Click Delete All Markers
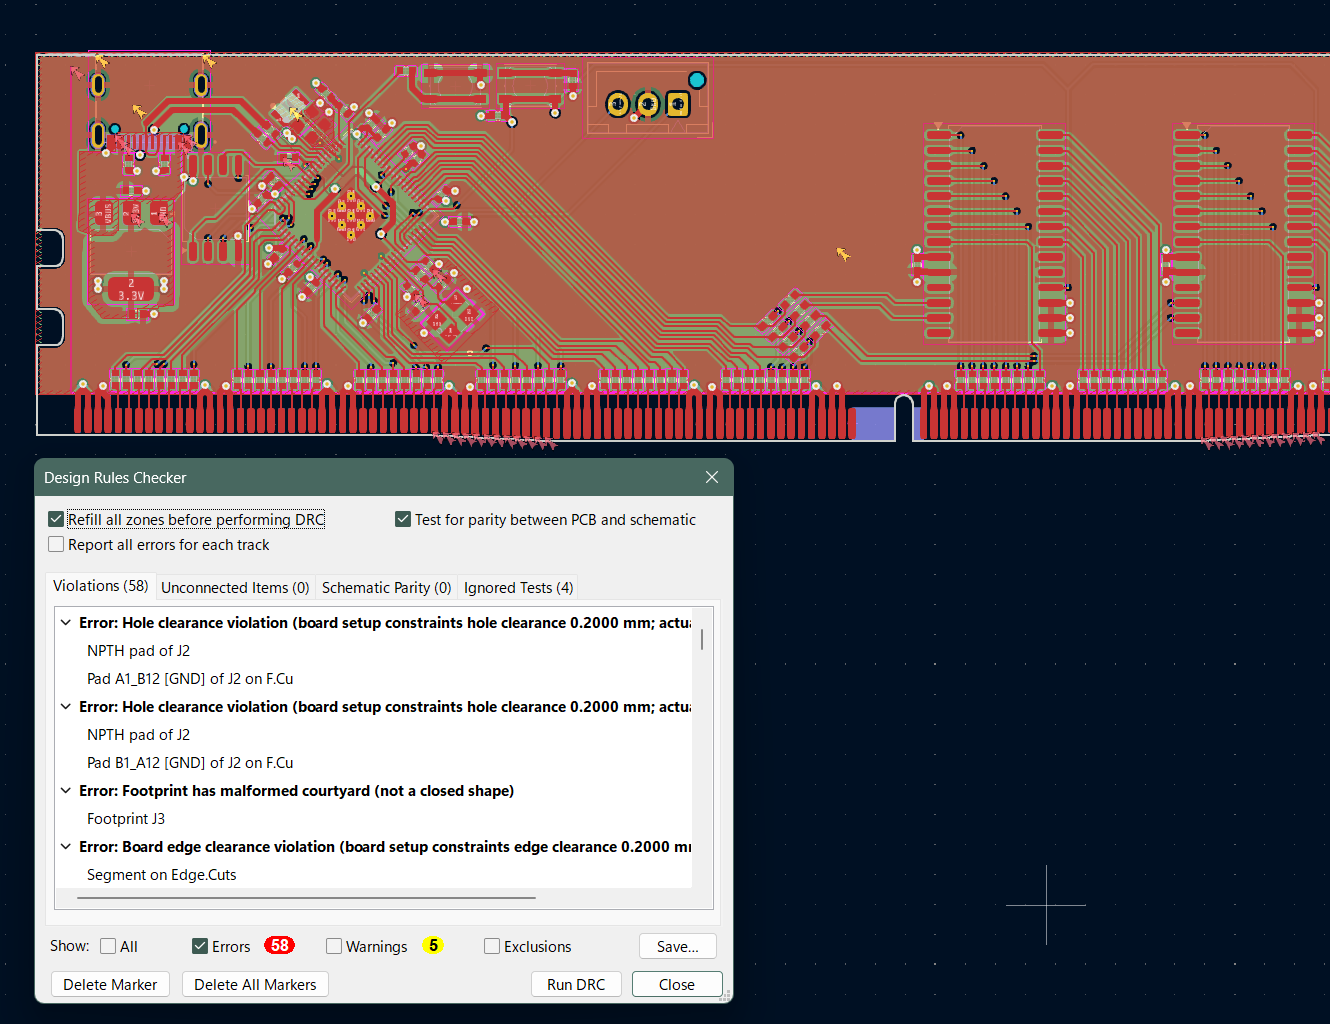 pyautogui.click(x=255, y=985)
